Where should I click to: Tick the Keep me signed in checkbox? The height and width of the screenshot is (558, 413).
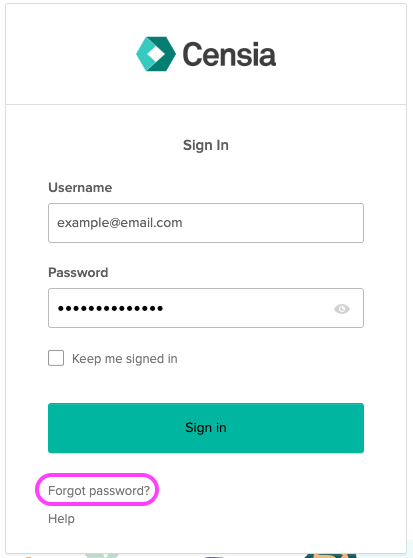coord(56,358)
